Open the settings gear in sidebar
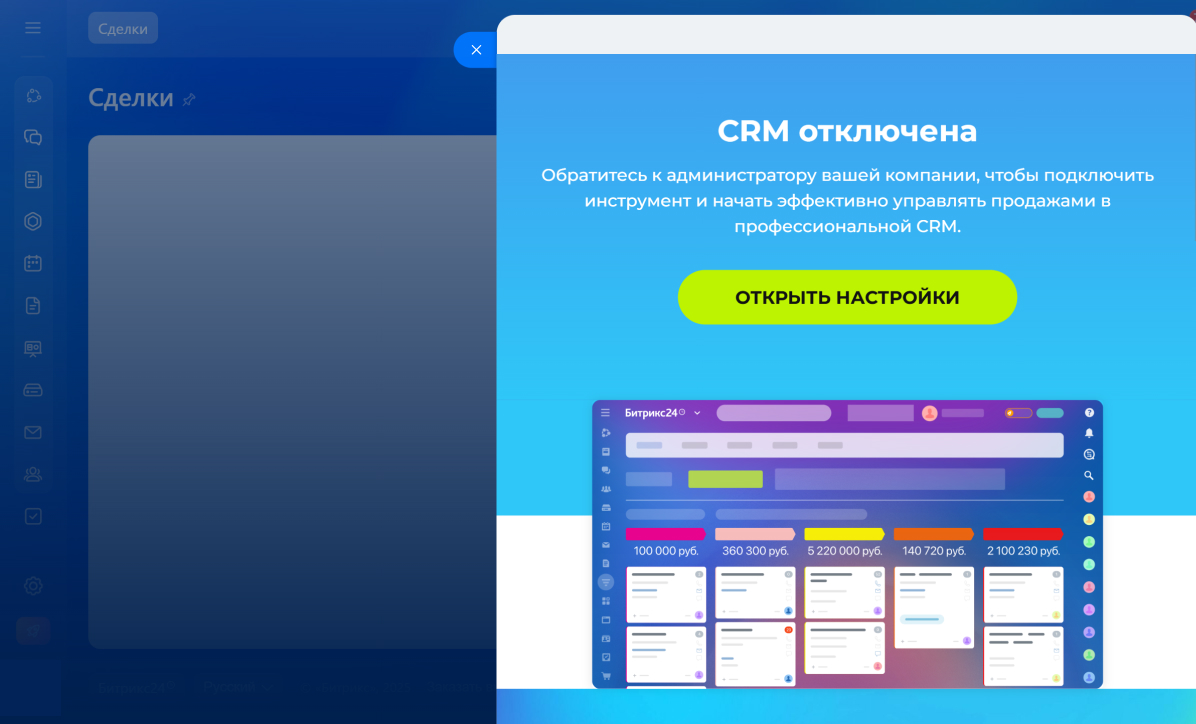1196x724 pixels. click(x=33, y=586)
